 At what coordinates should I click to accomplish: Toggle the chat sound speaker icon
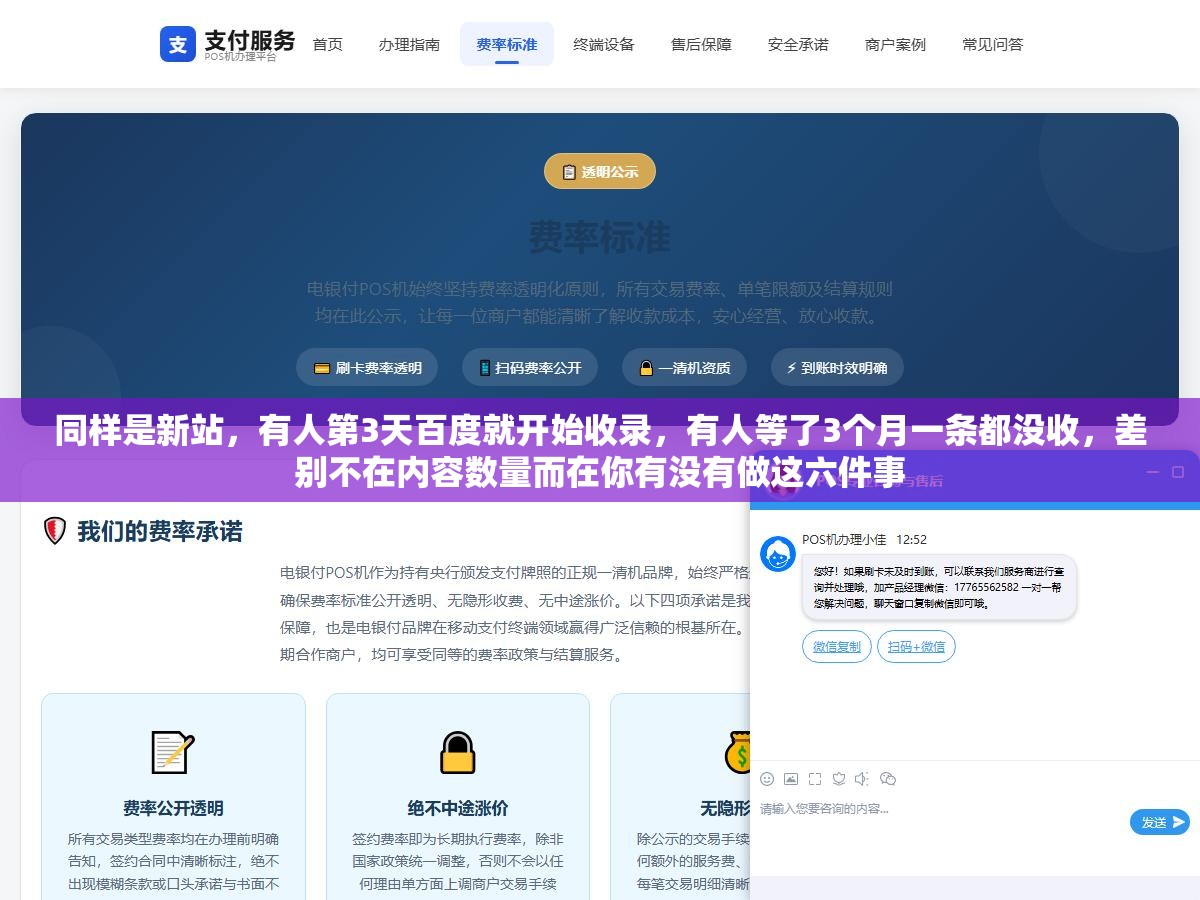863,778
